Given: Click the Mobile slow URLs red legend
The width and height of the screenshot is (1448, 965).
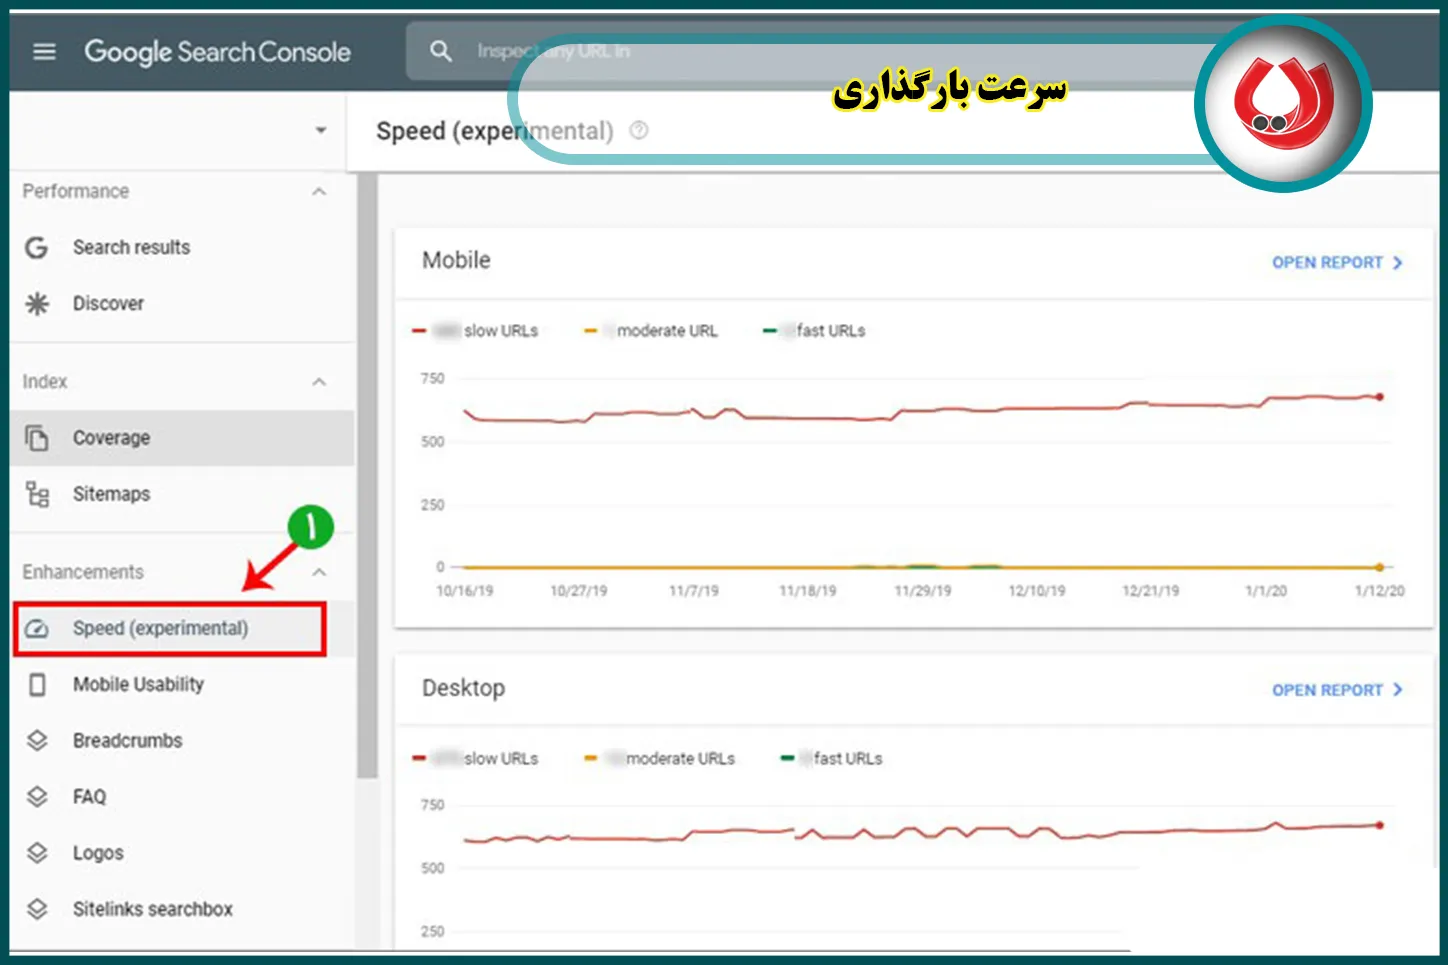Looking at the screenshot, I should pos(475,331).
